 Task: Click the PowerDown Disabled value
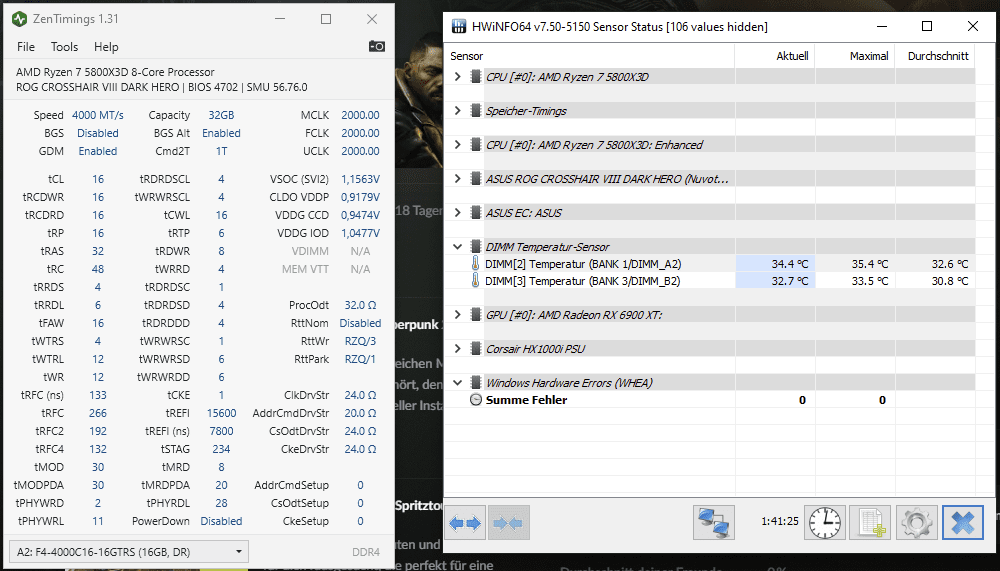[x=221, y=521]
